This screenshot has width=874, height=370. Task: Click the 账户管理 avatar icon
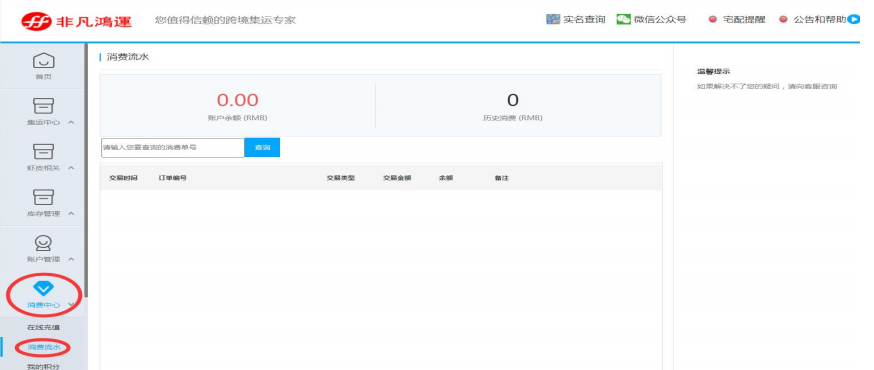pyautogui.click(x=43, y=242)
